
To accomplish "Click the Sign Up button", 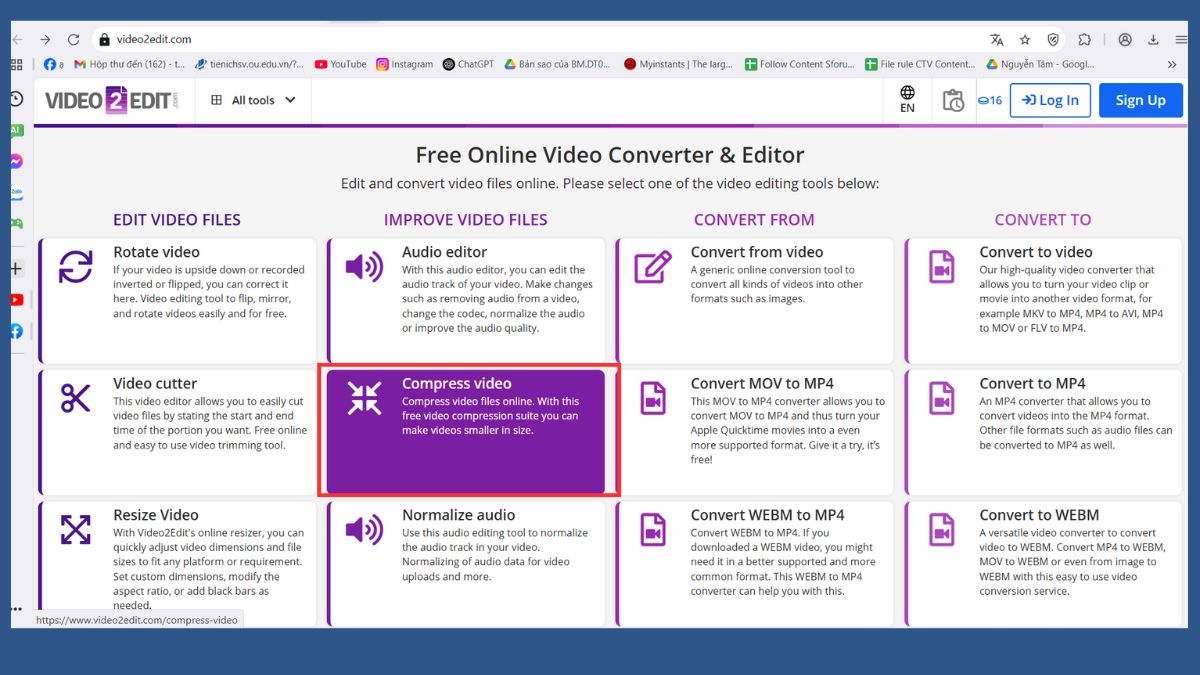I will tap(1140, 99).
